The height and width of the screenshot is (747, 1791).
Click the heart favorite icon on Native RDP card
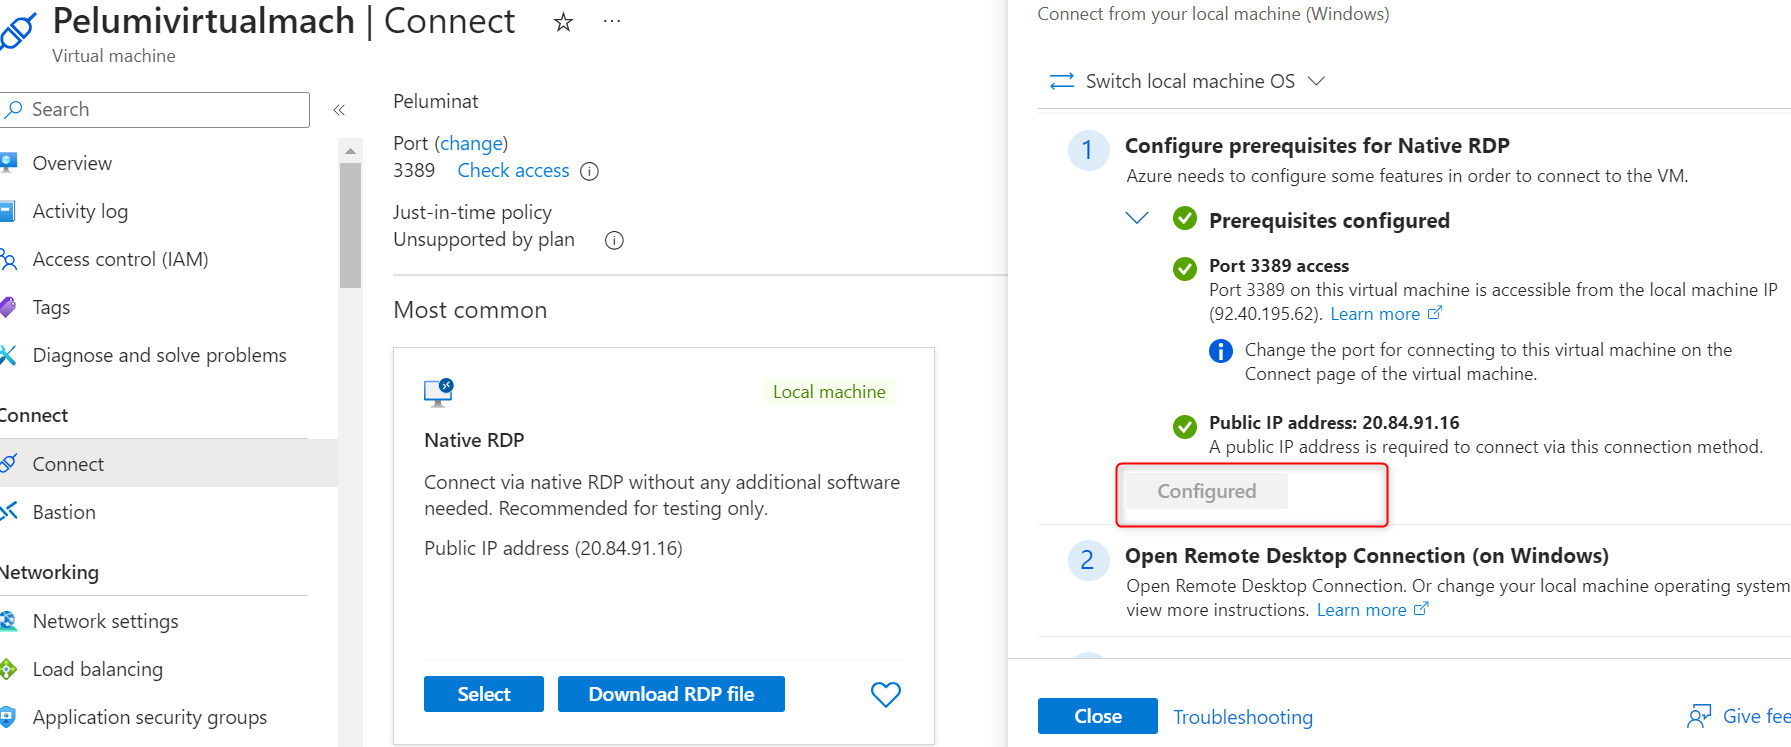pos(885,694)
